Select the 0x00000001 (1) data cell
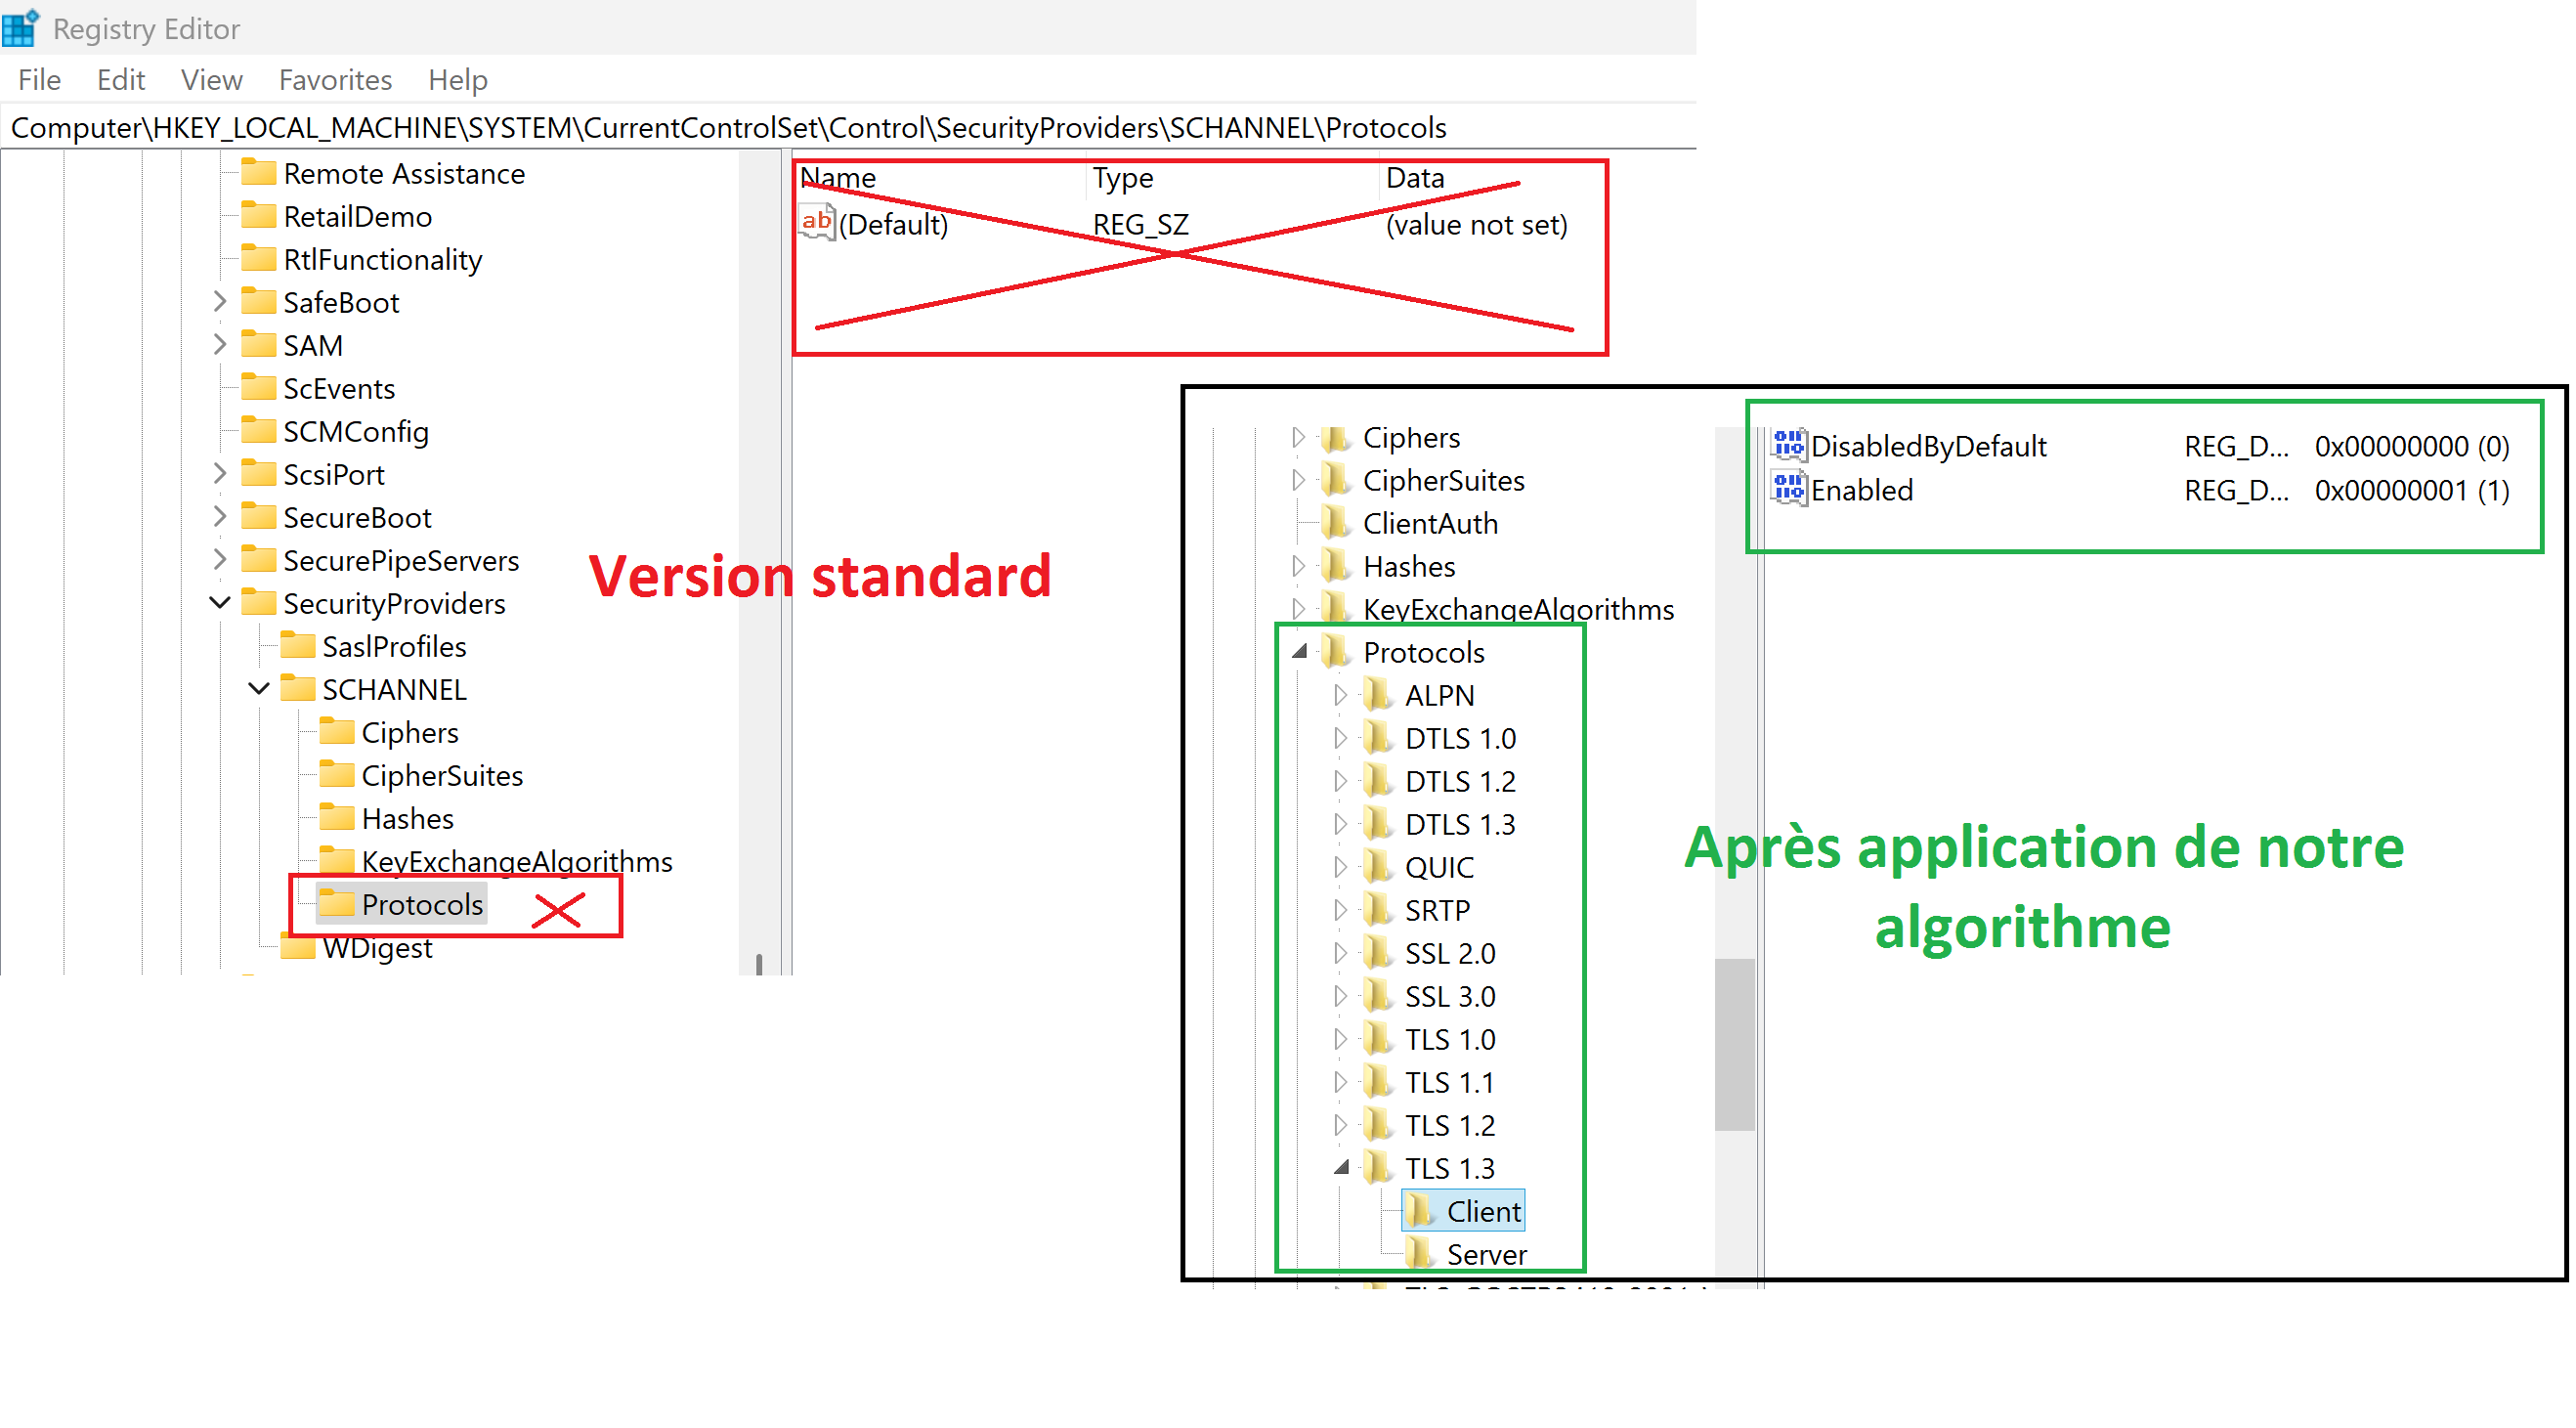The image size is (2576, 1428). click(x=2412, y=490)
